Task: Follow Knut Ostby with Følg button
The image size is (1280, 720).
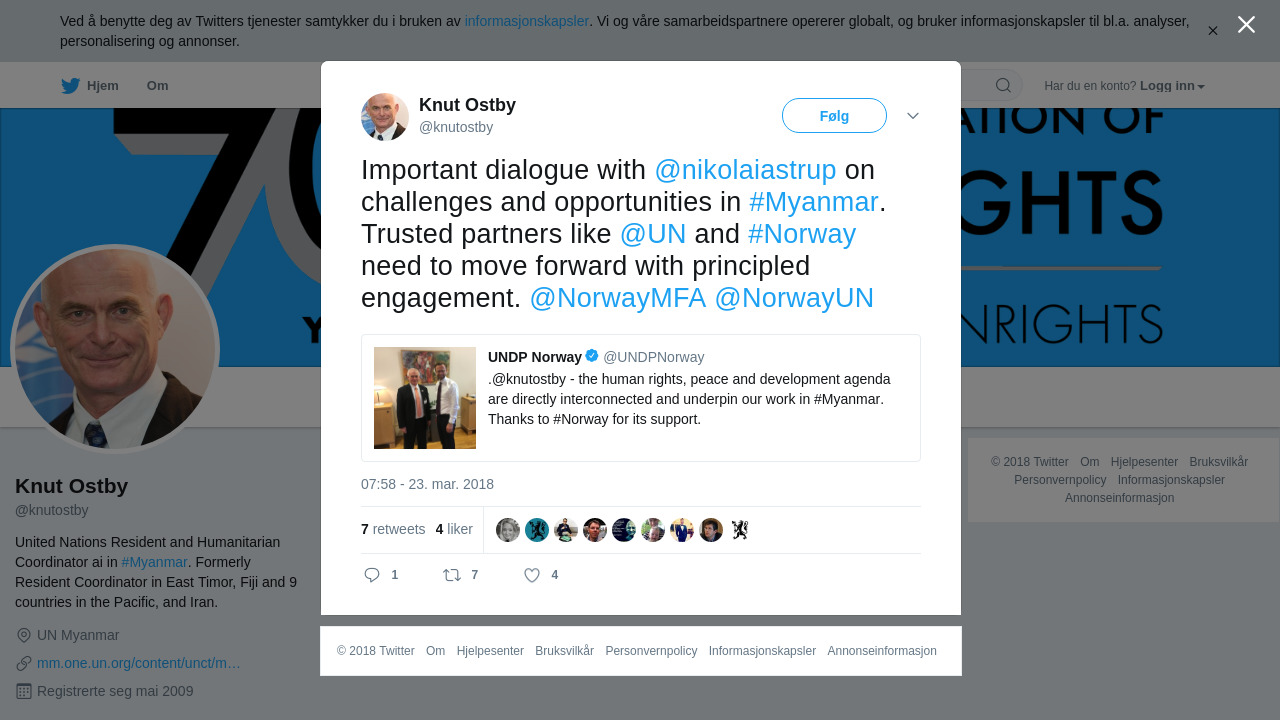Action: (834, 116)
